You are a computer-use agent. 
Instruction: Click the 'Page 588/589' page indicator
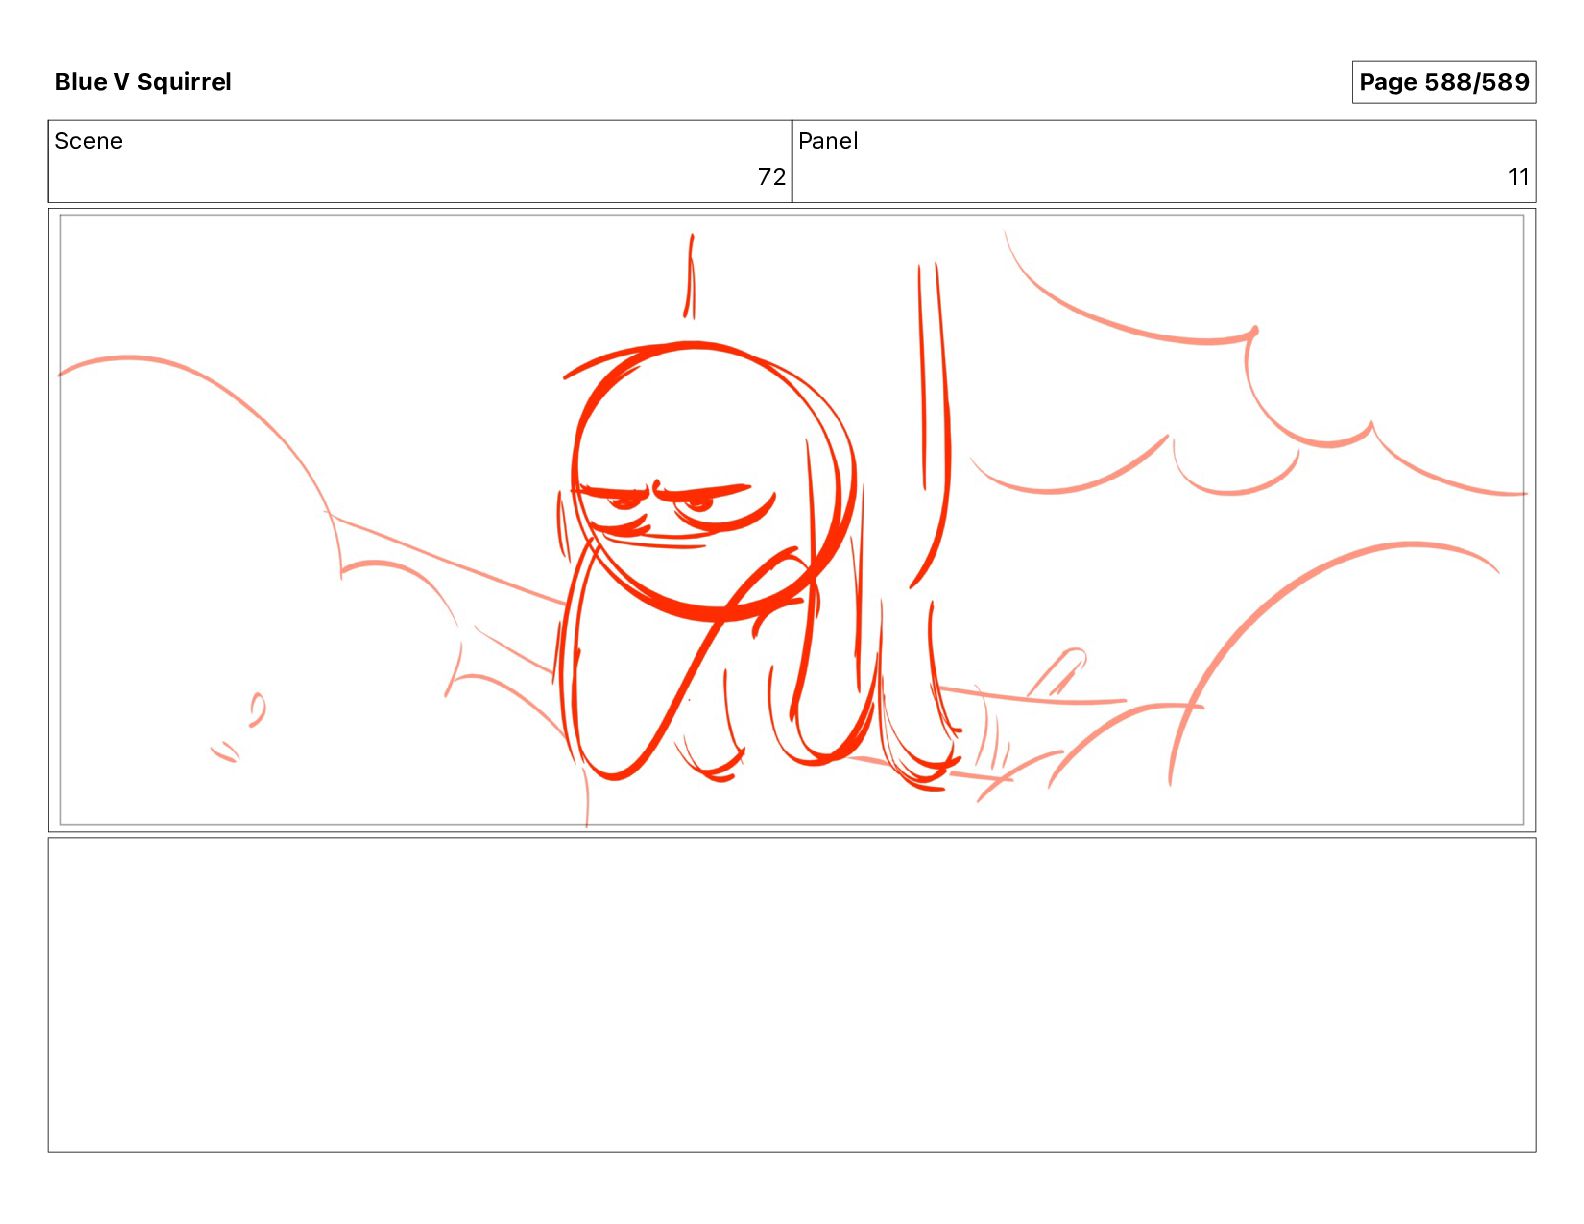[1443, 82]
